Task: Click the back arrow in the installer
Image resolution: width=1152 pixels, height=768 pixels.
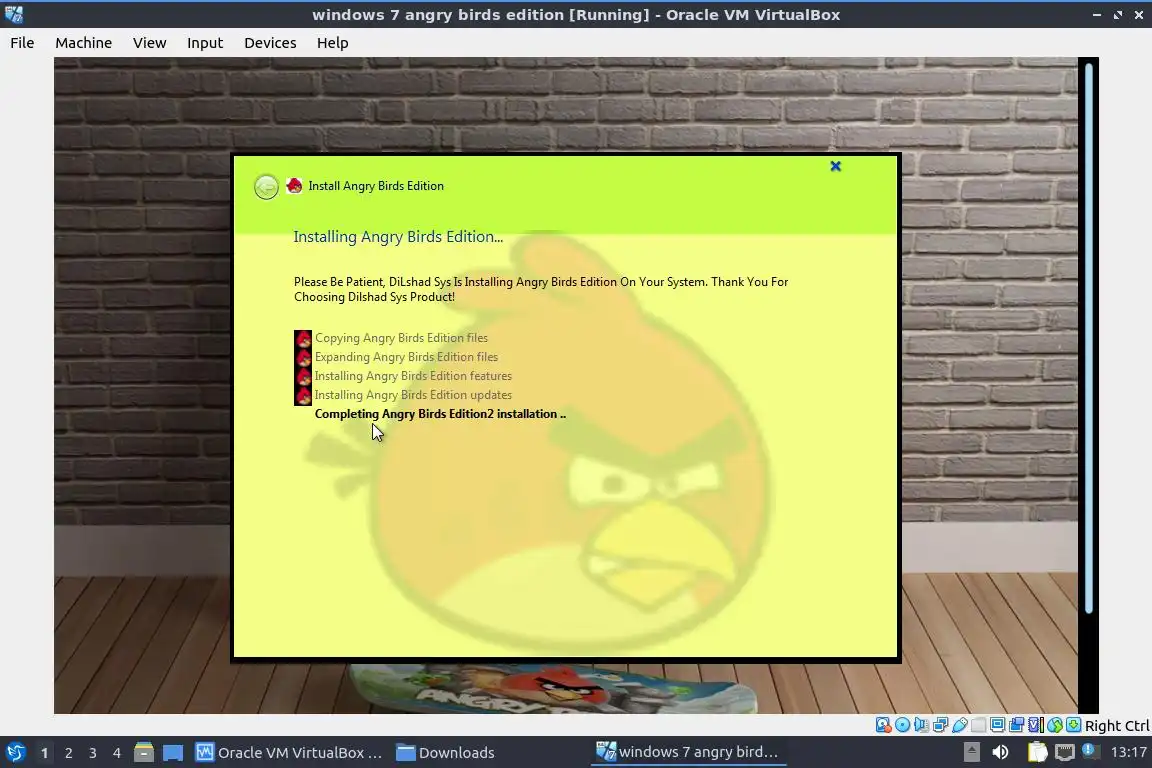Action: pyautogui.click(x=266, y=187)
